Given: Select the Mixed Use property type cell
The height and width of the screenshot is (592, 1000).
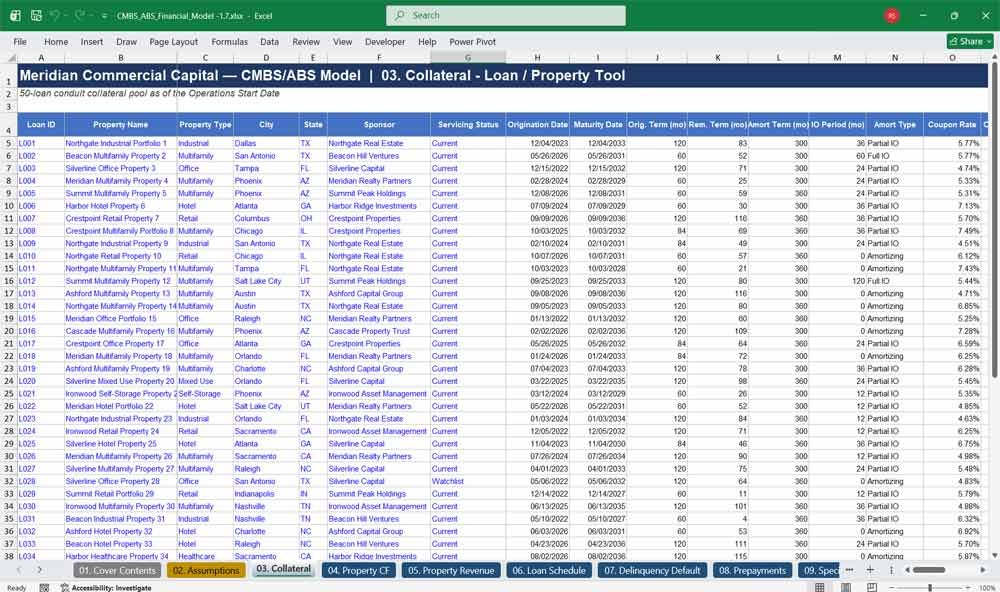Looking at the screenshot, I should 205,381.
